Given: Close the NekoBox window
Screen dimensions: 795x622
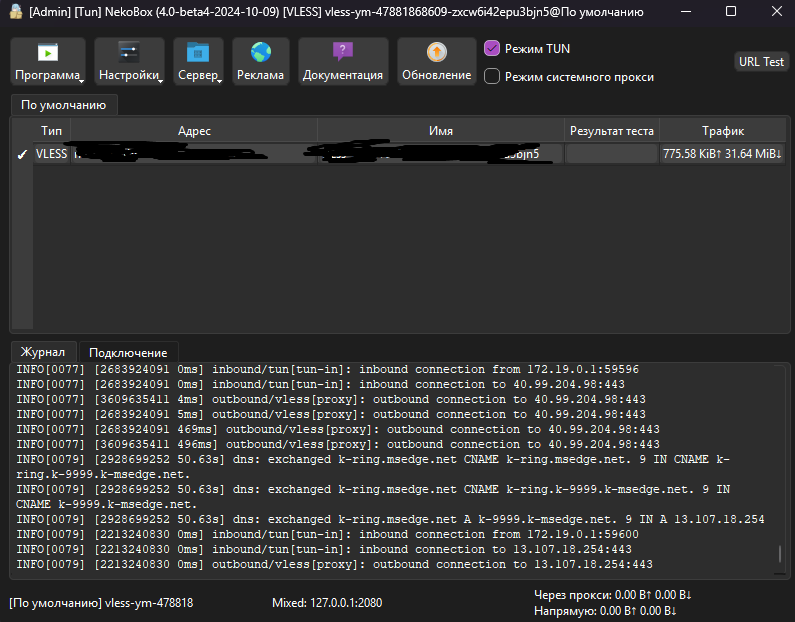Looking at the screenshot, I should [x=776, y=11].
